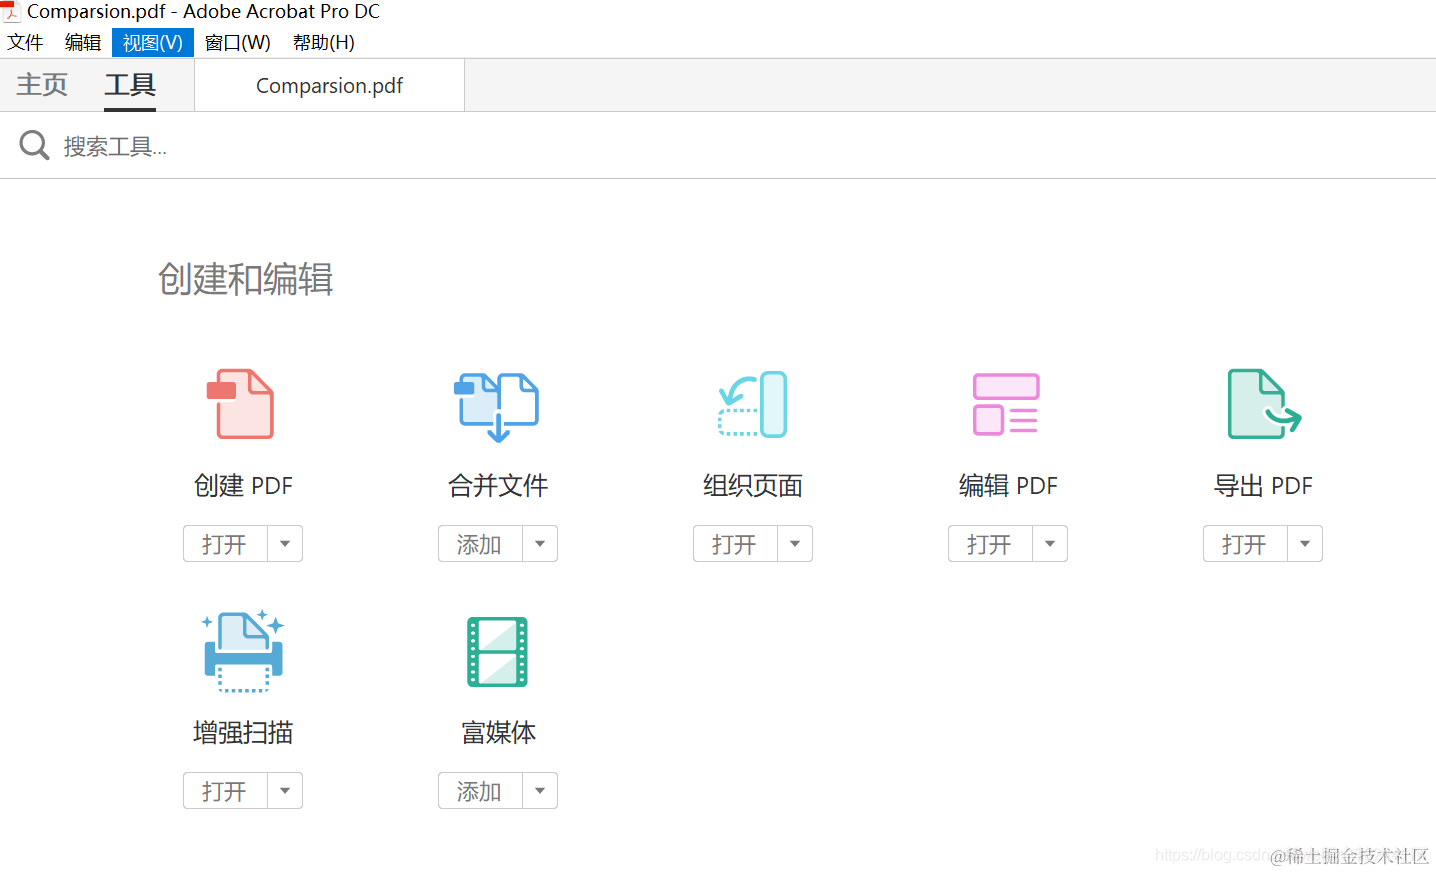Select the 工具 tab
1436x873 pixels.
[130, 85]
